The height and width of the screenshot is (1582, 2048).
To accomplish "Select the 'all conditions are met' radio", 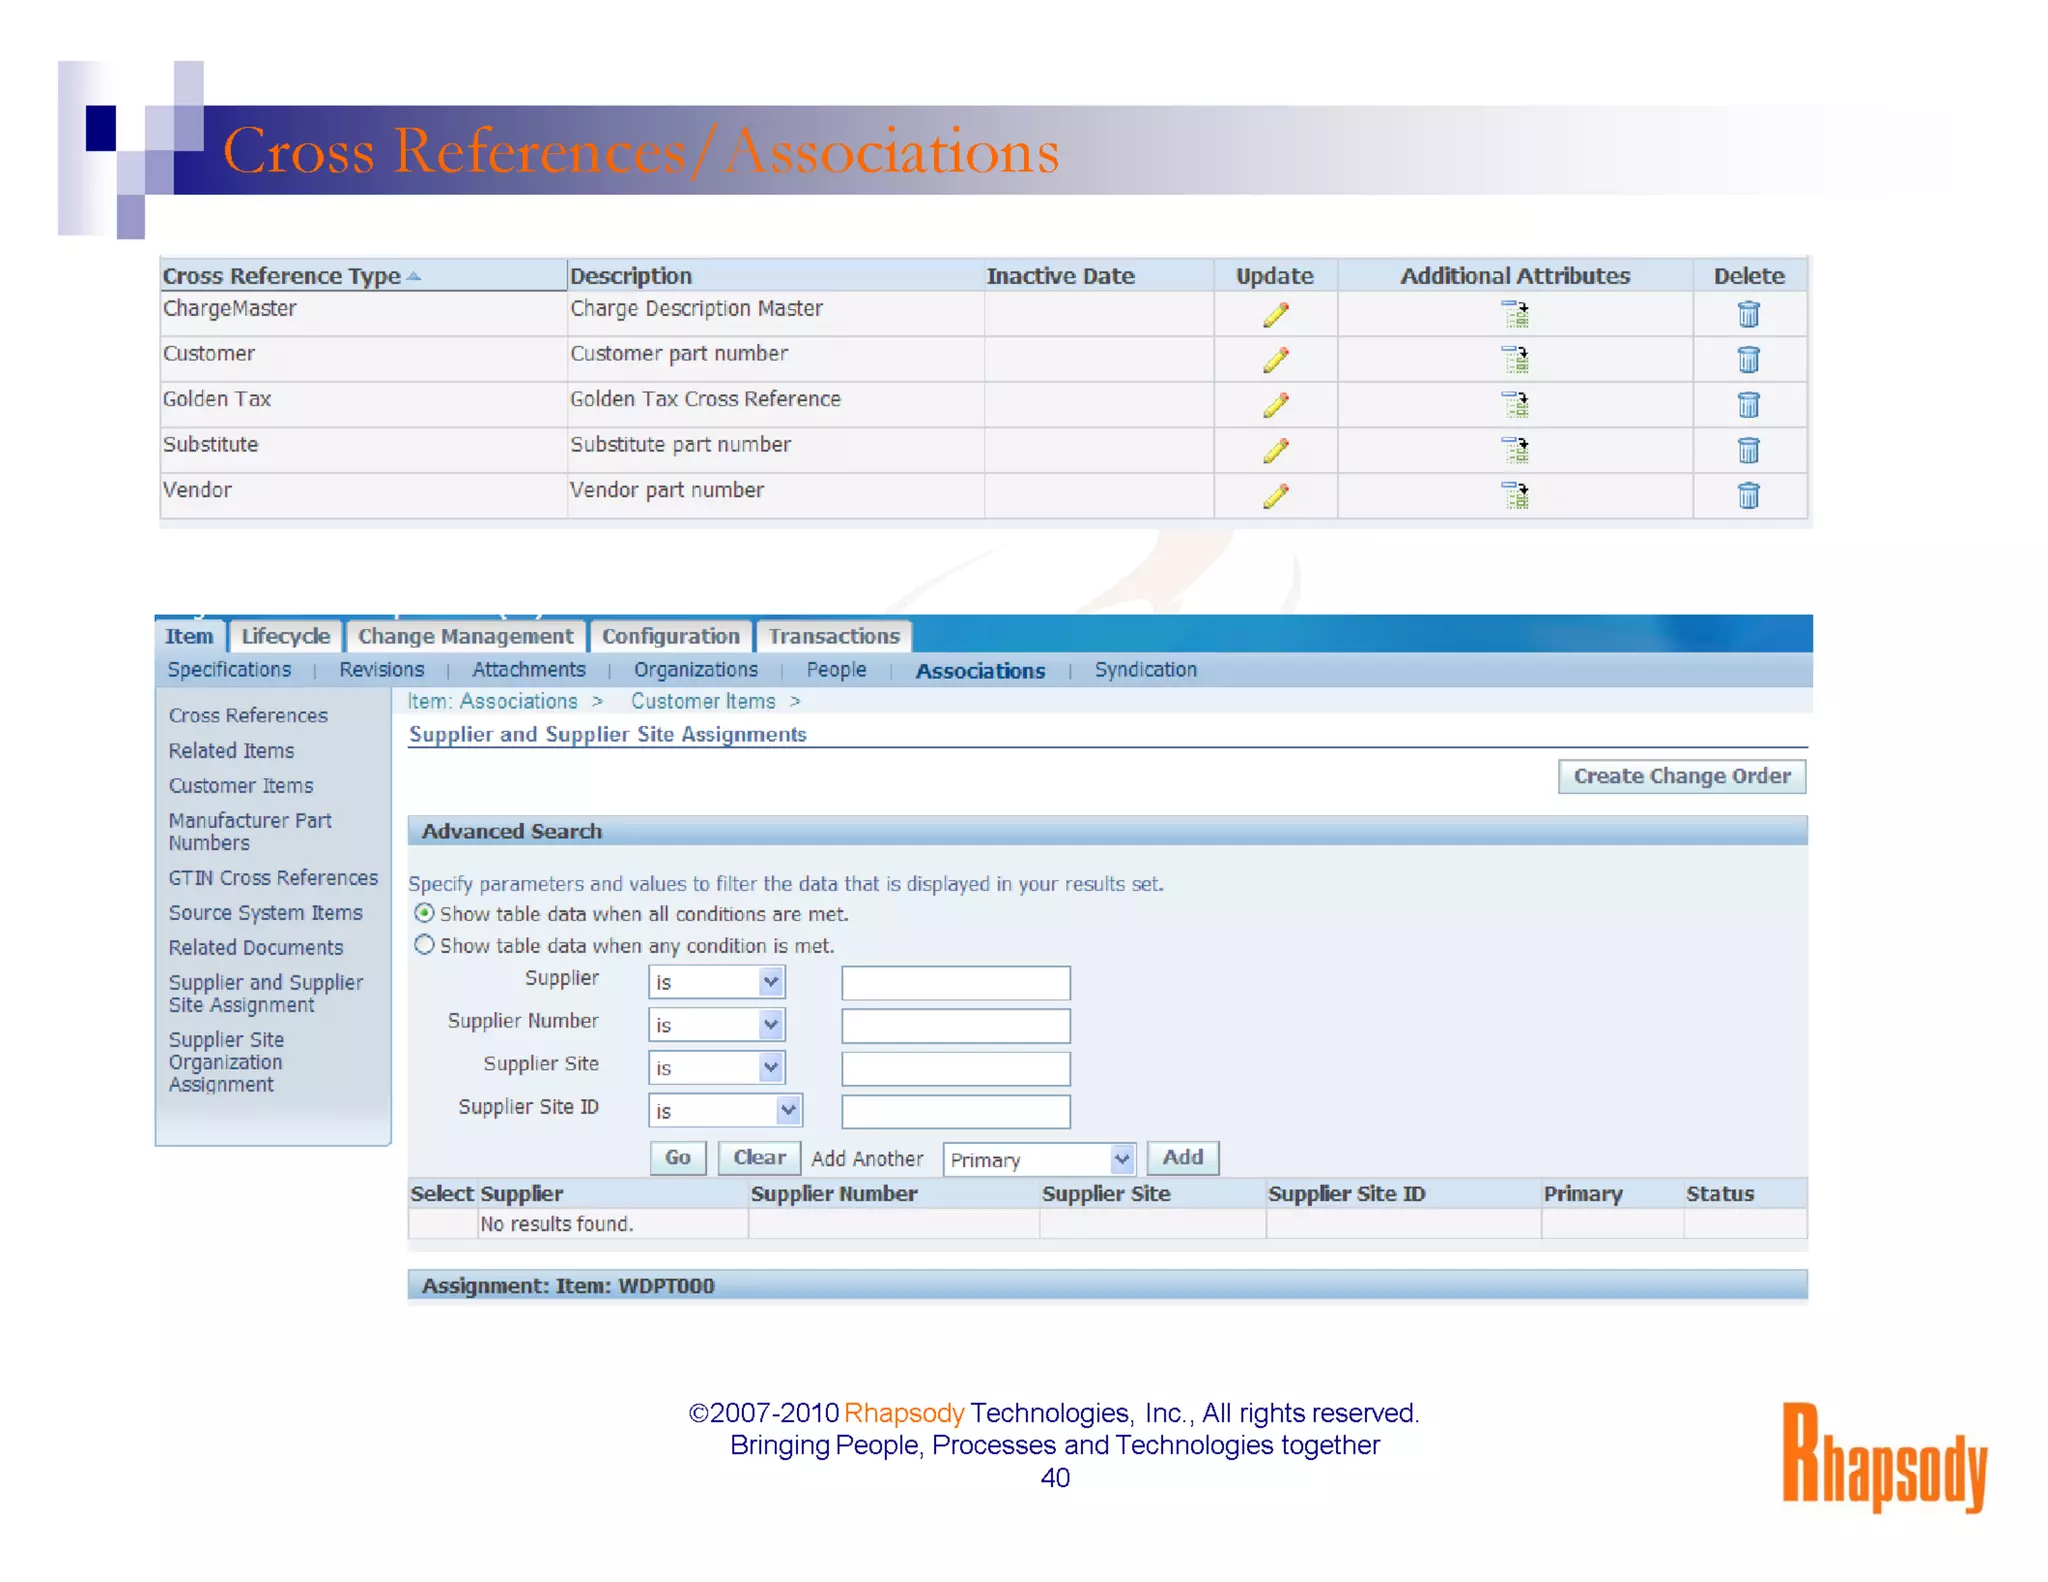I will click(x=425, y=913).
